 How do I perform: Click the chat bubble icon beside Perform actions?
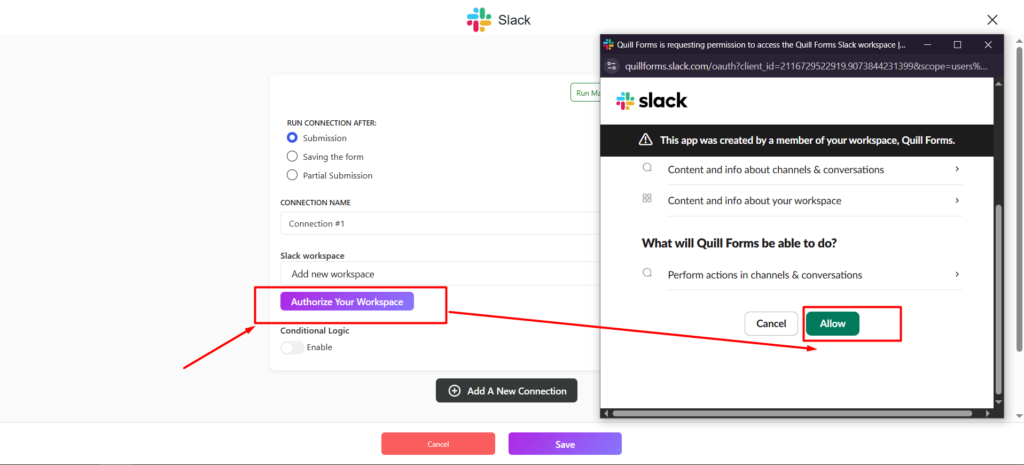[647, 272]
